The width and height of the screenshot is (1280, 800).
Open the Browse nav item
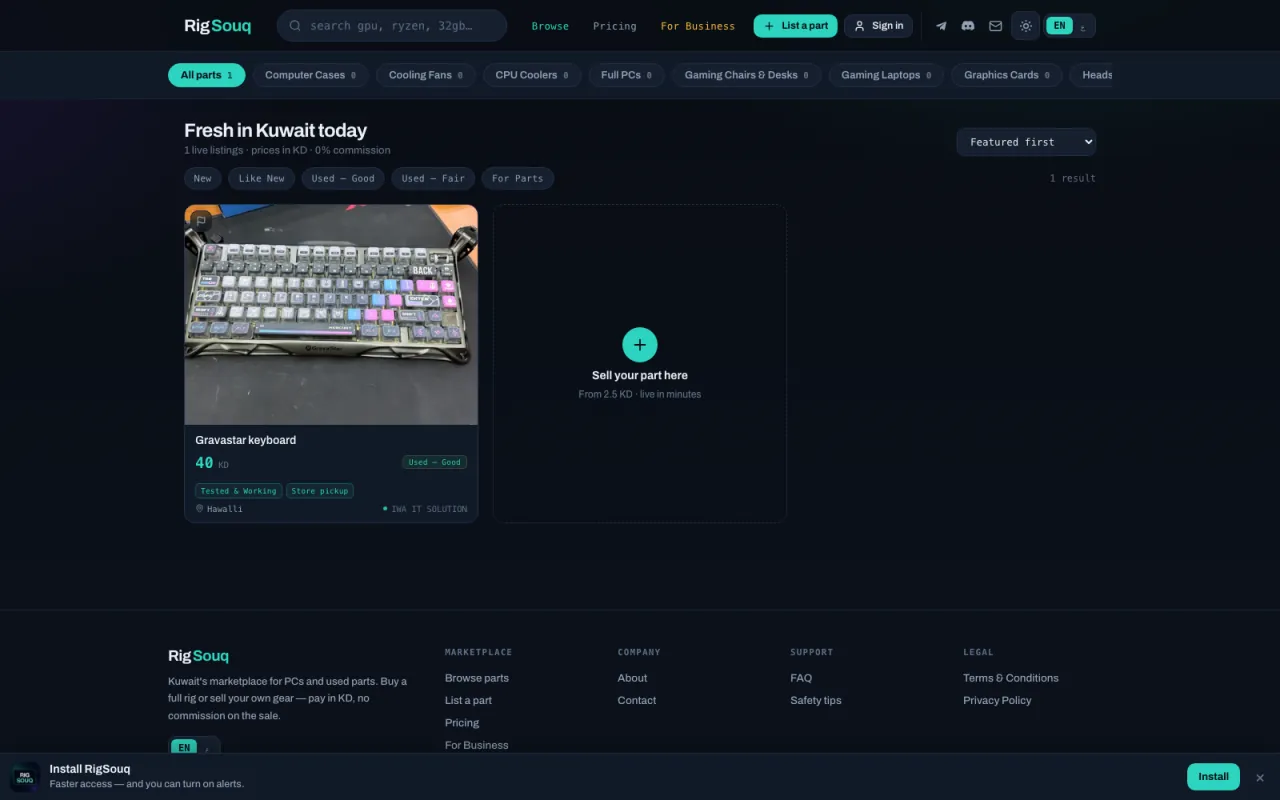550,26
